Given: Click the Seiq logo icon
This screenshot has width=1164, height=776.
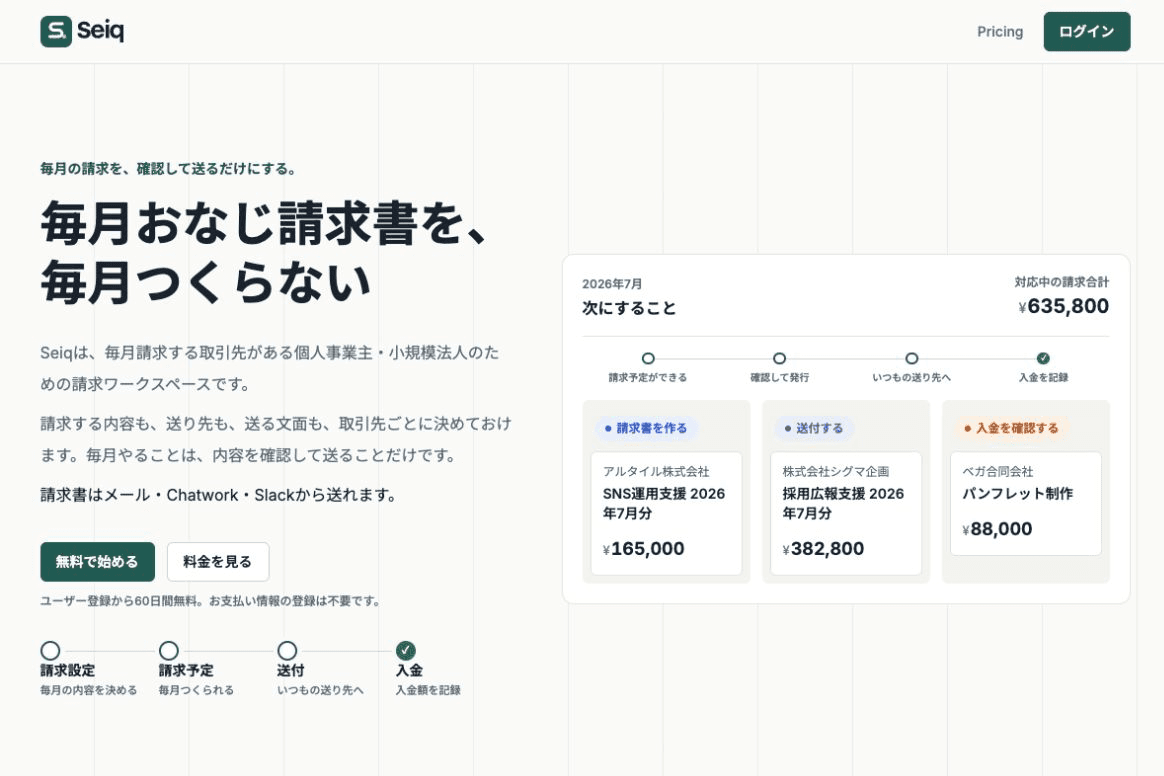Looking at the screenshot, I should point(56,31).
